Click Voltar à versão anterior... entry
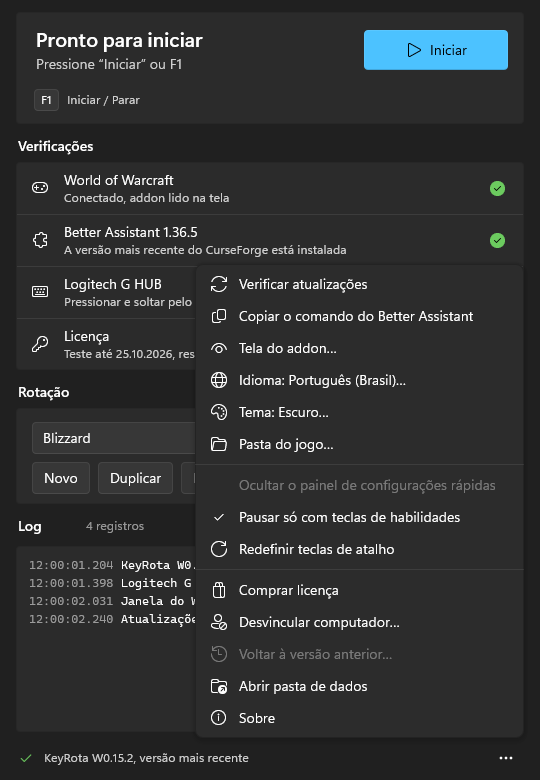 pyautogui.click(x=360, y=654)
